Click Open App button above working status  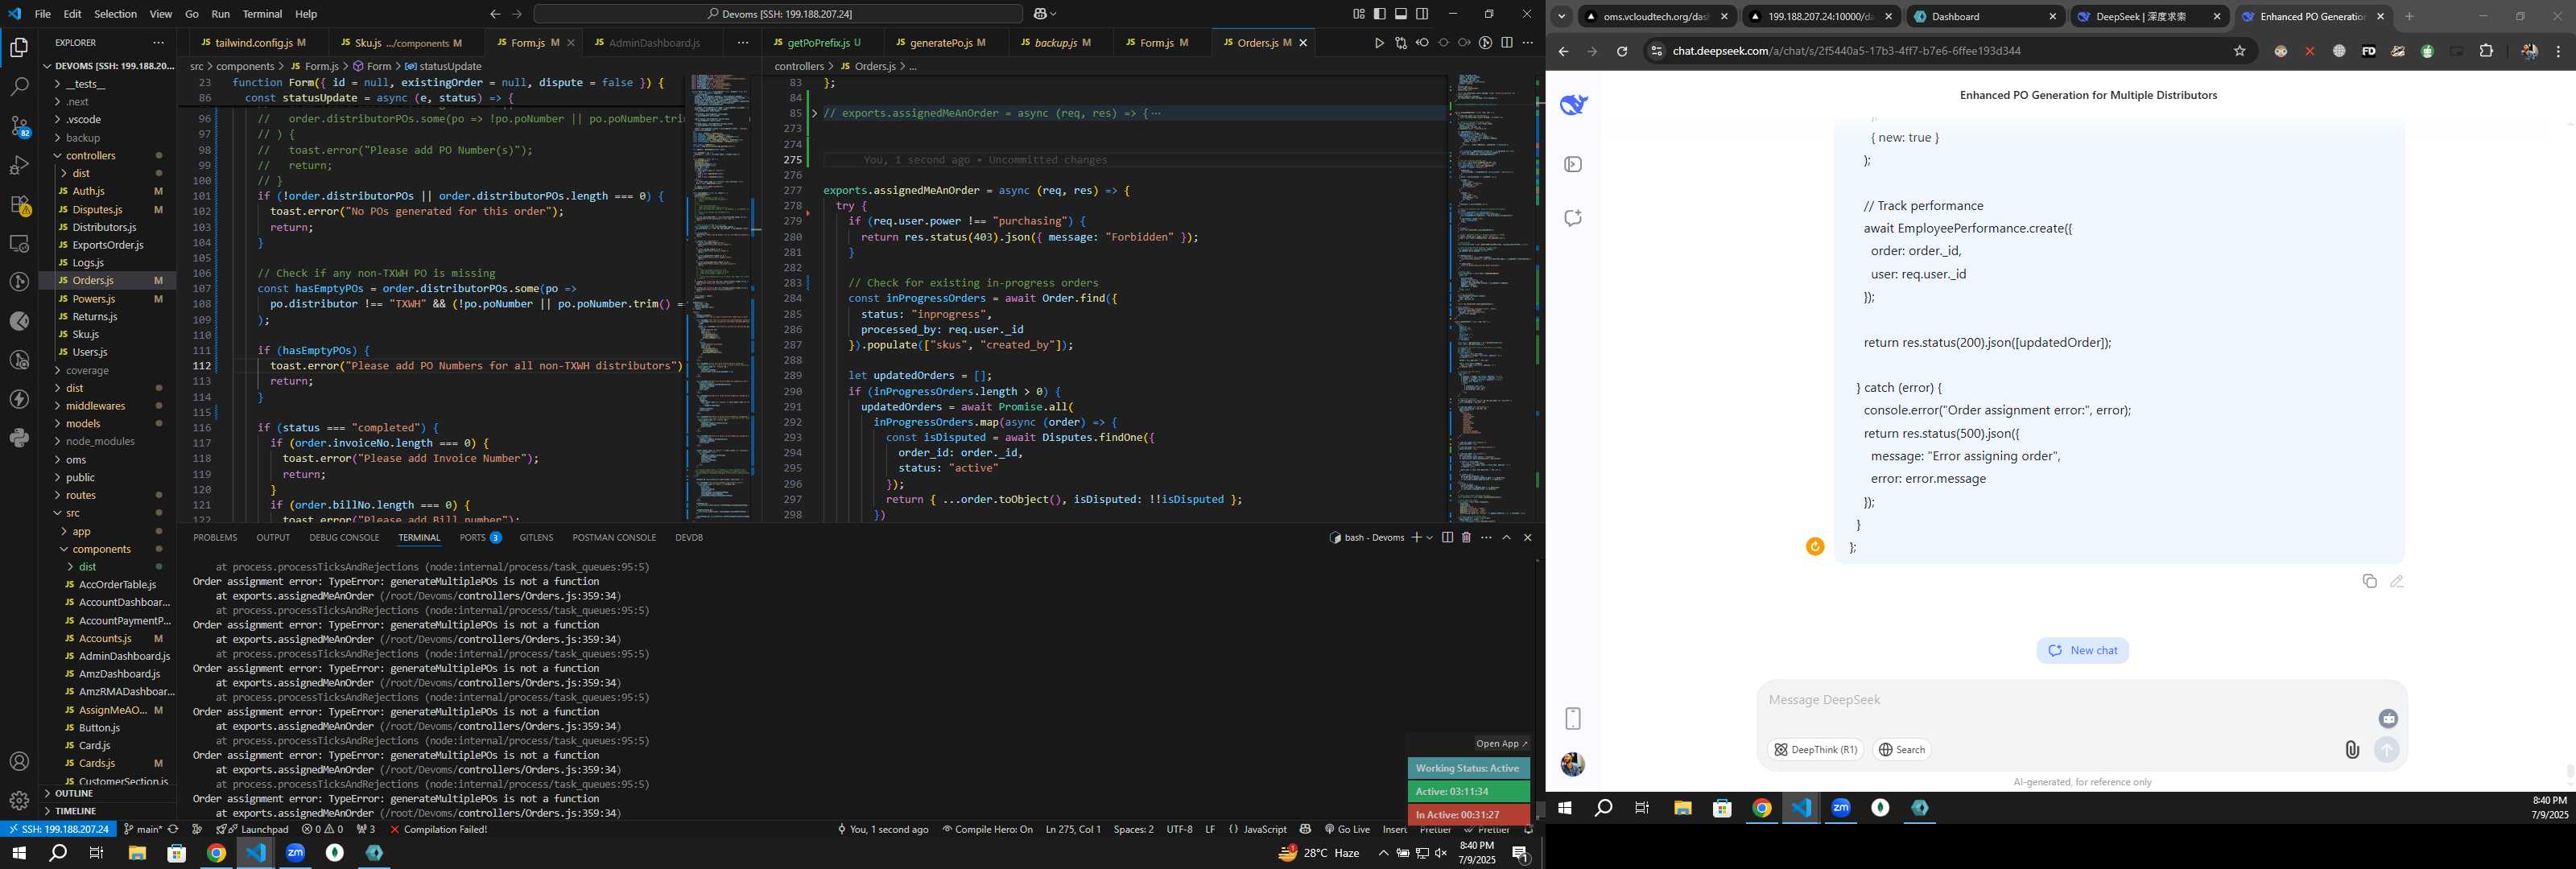click(1501, 743)
